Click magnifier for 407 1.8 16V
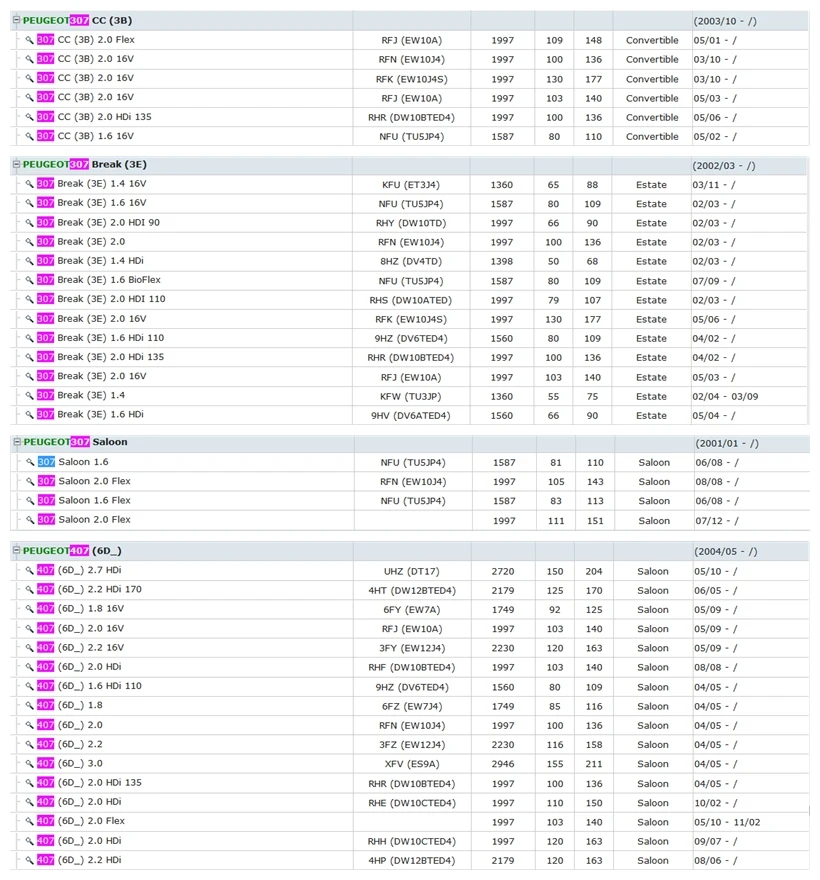This screenshot has width=820, height=880. (x=29, y=609)
